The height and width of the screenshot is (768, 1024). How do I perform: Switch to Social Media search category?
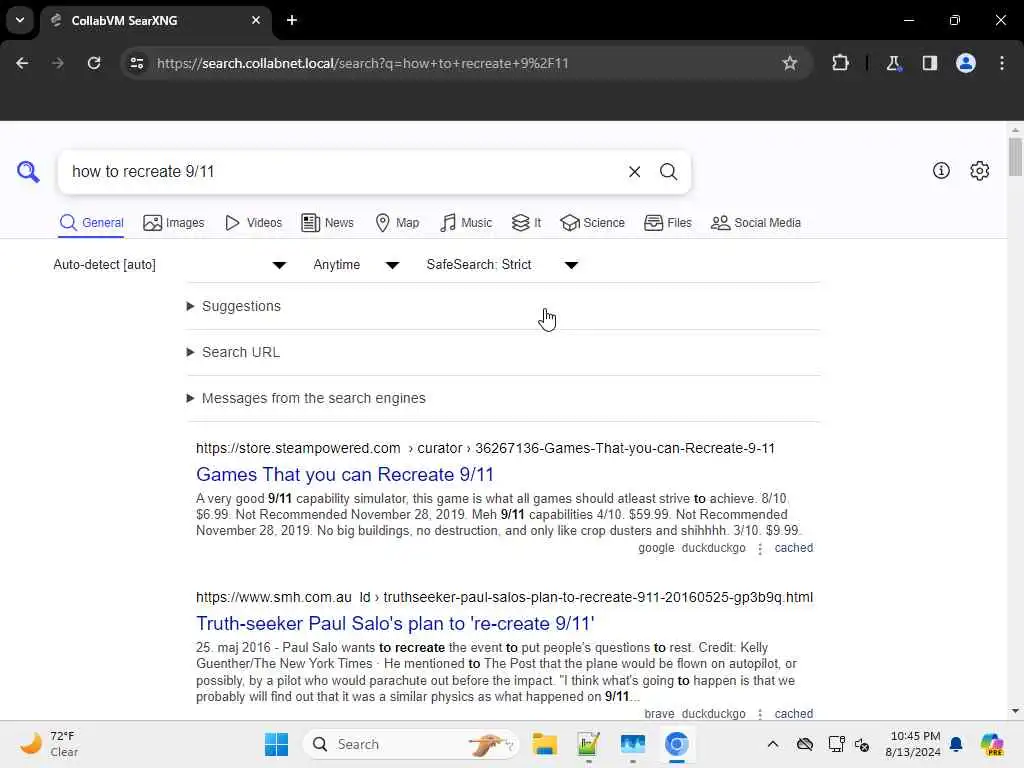point(756,223)
